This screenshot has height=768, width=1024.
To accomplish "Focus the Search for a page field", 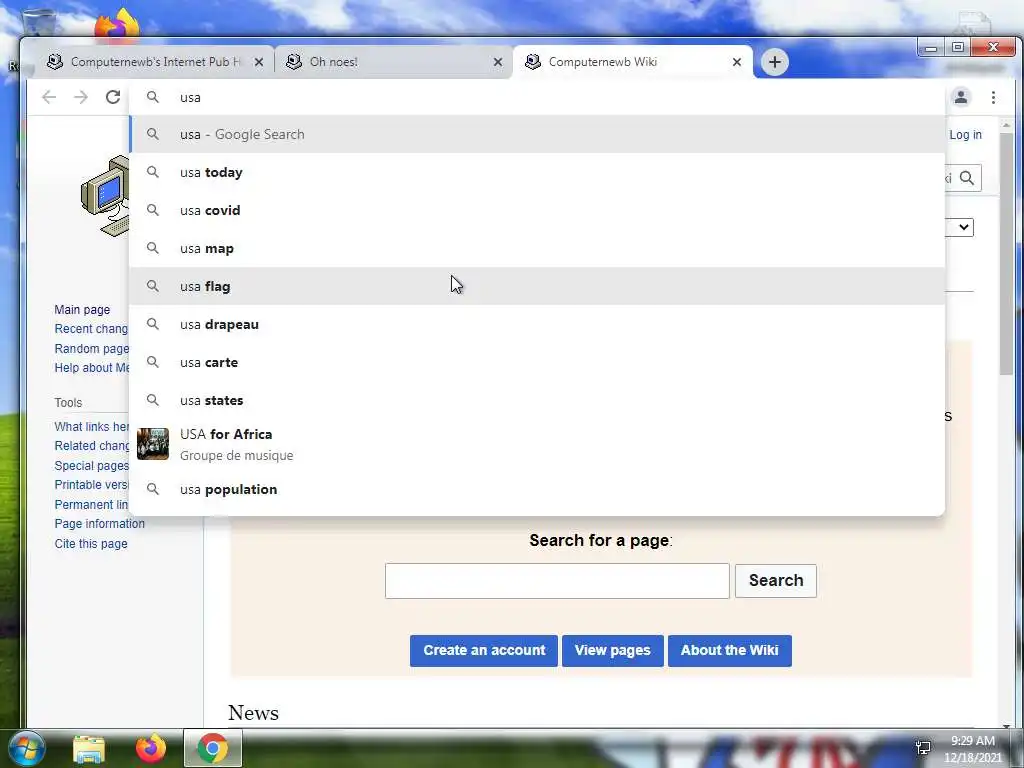I will click(557, 581).
